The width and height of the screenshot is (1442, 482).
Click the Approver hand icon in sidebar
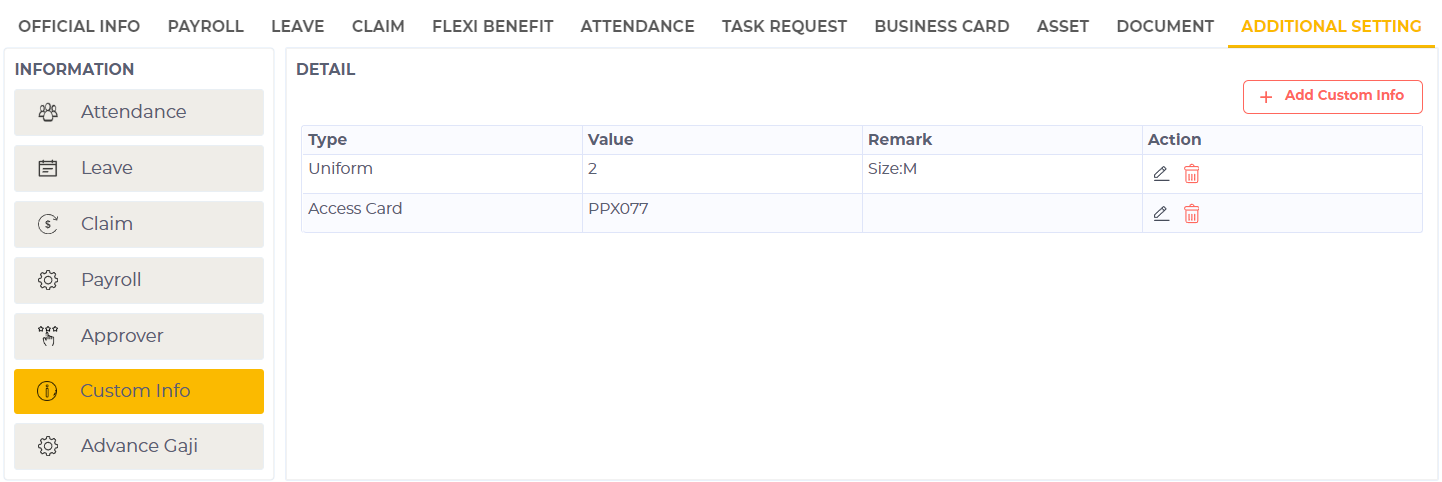point(48,336)
